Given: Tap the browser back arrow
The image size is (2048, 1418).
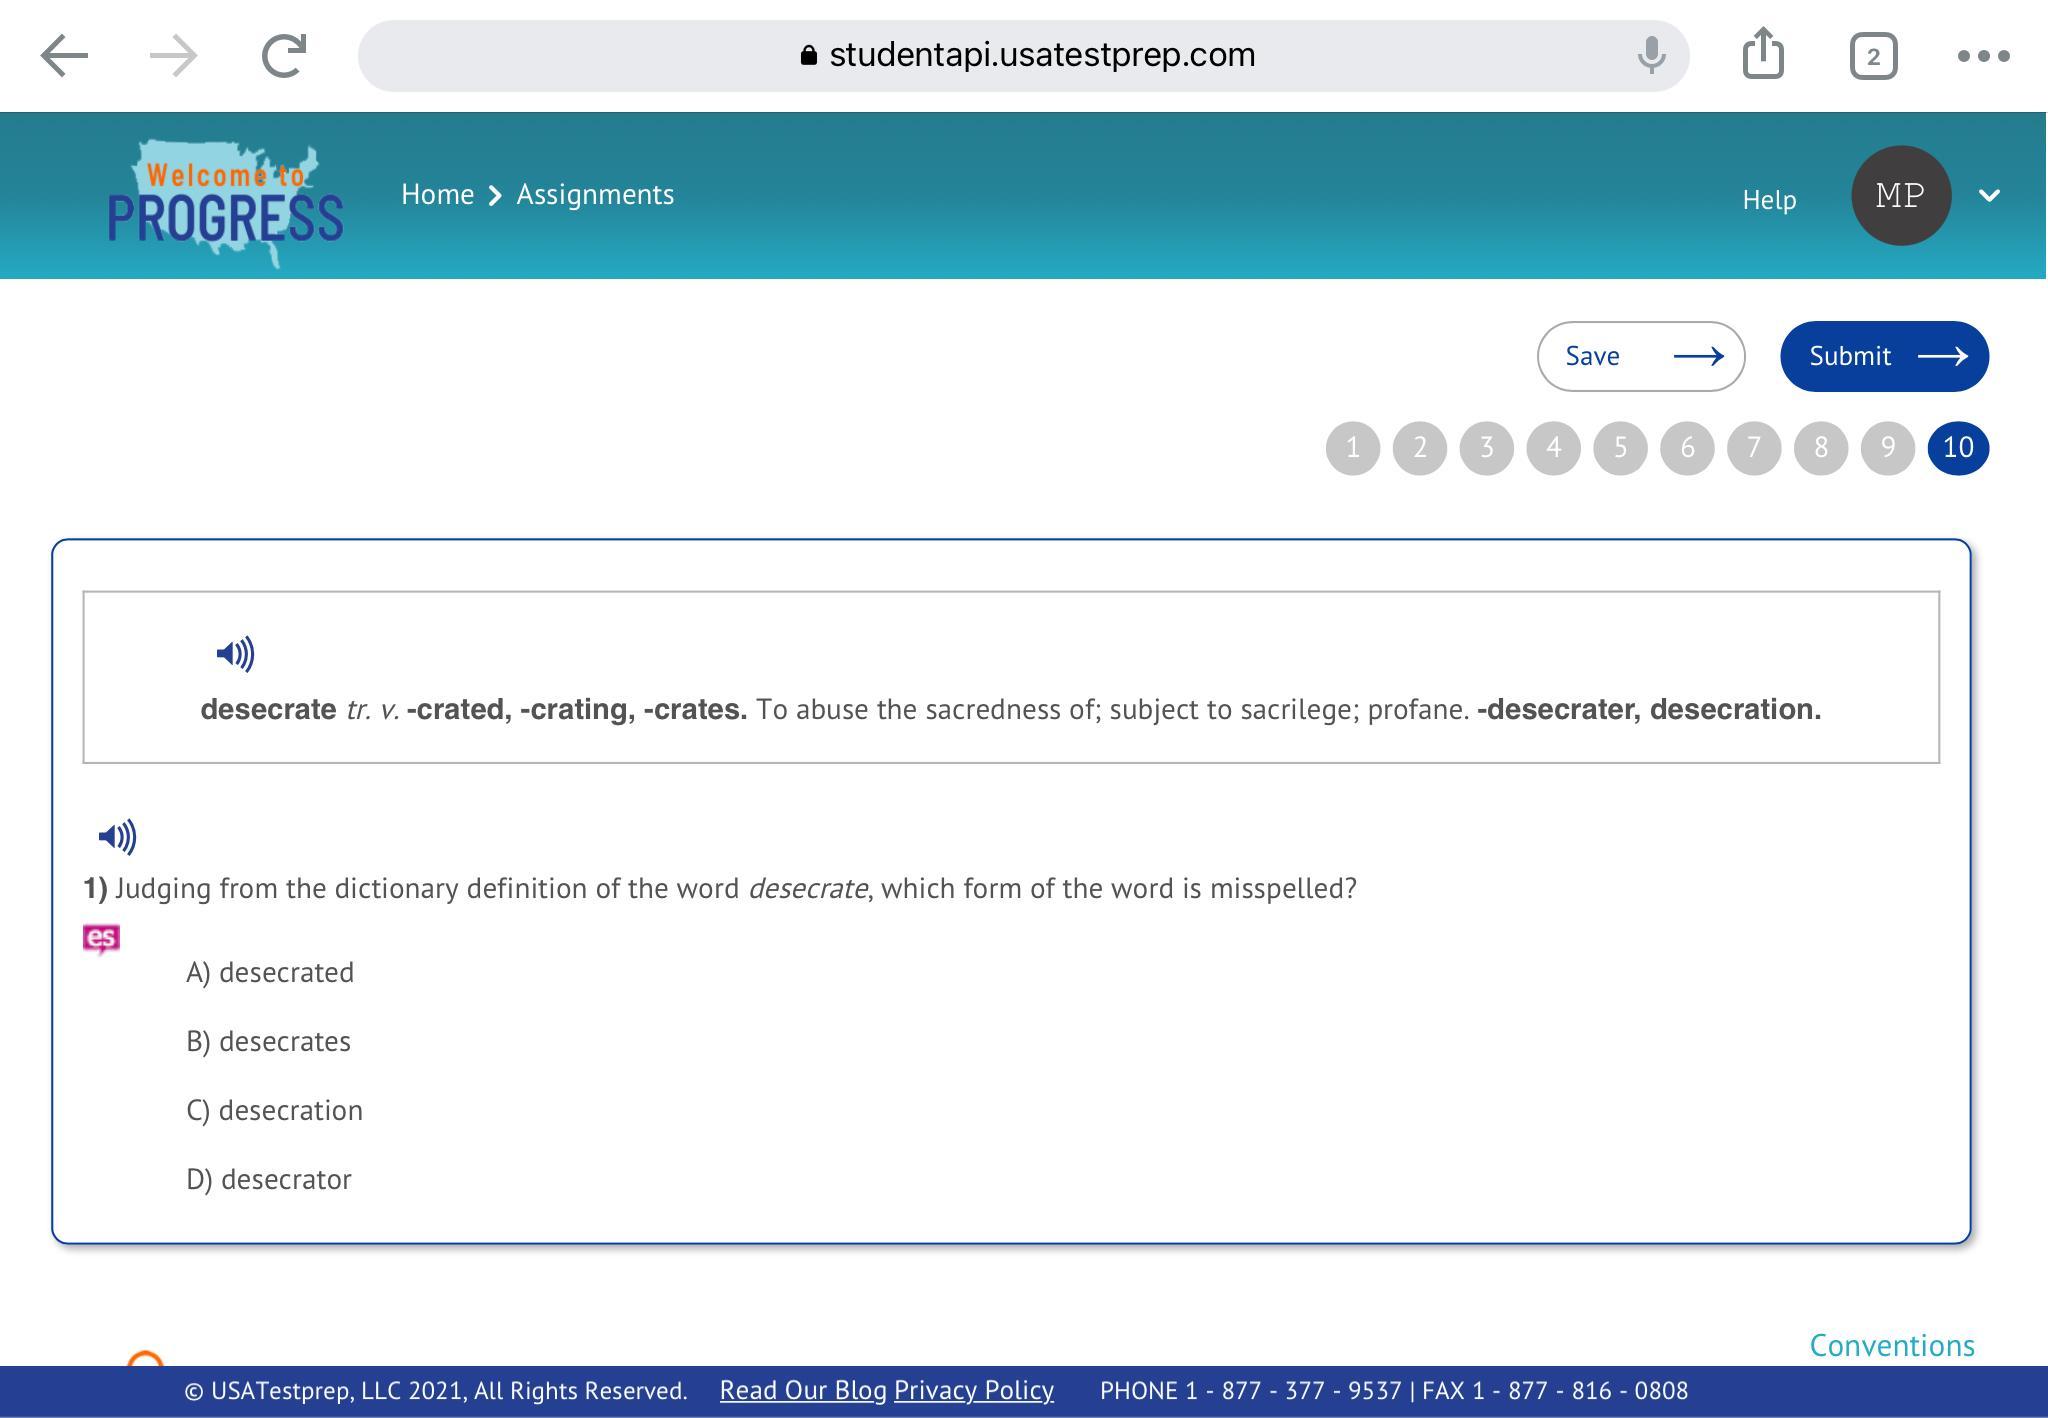Looking at the screenshot, I should pos(64,56).
